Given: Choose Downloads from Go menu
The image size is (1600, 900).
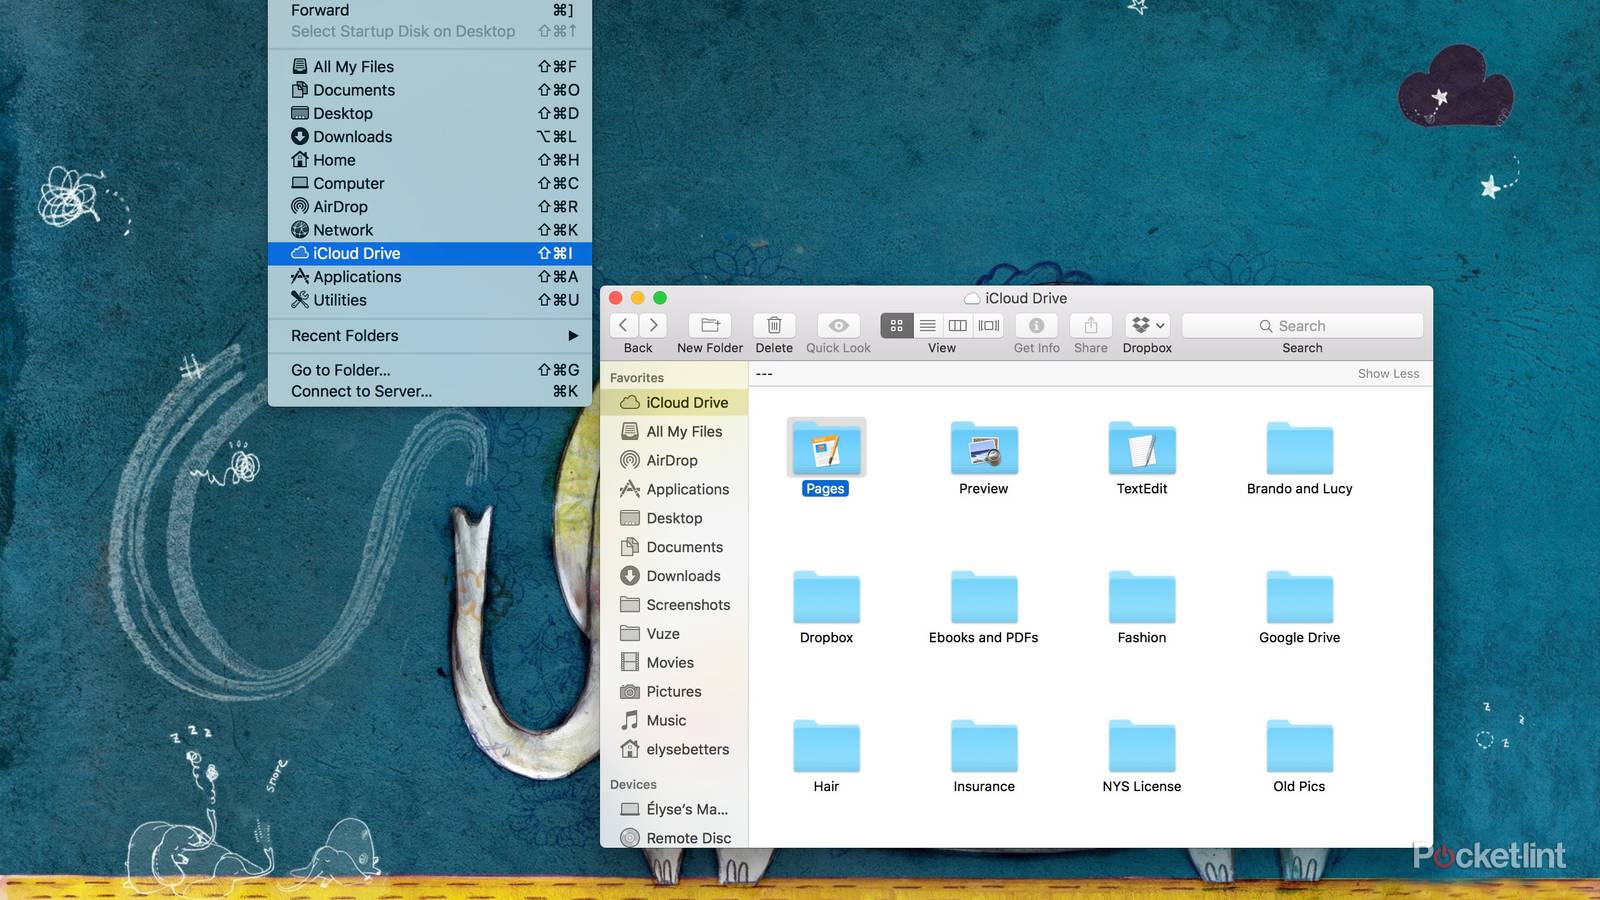Looking at the screenshot, I should [x=430, y=137].
